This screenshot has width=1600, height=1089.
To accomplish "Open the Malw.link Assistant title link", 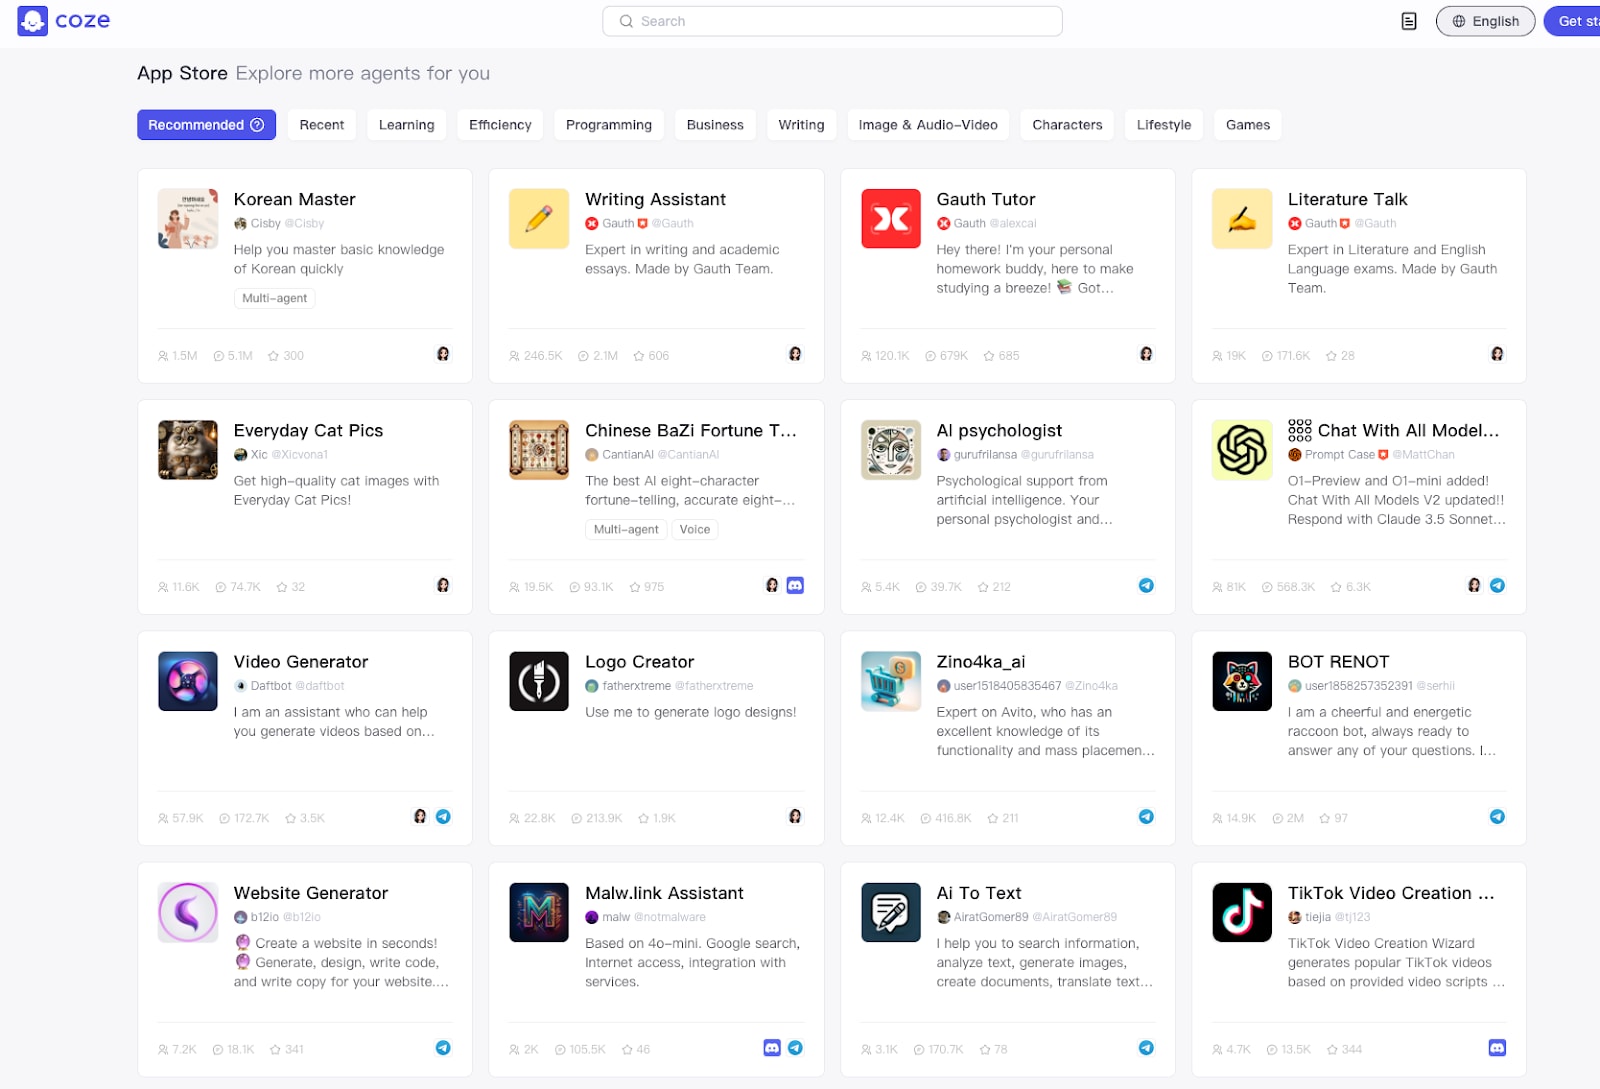I will coord(664,893).
